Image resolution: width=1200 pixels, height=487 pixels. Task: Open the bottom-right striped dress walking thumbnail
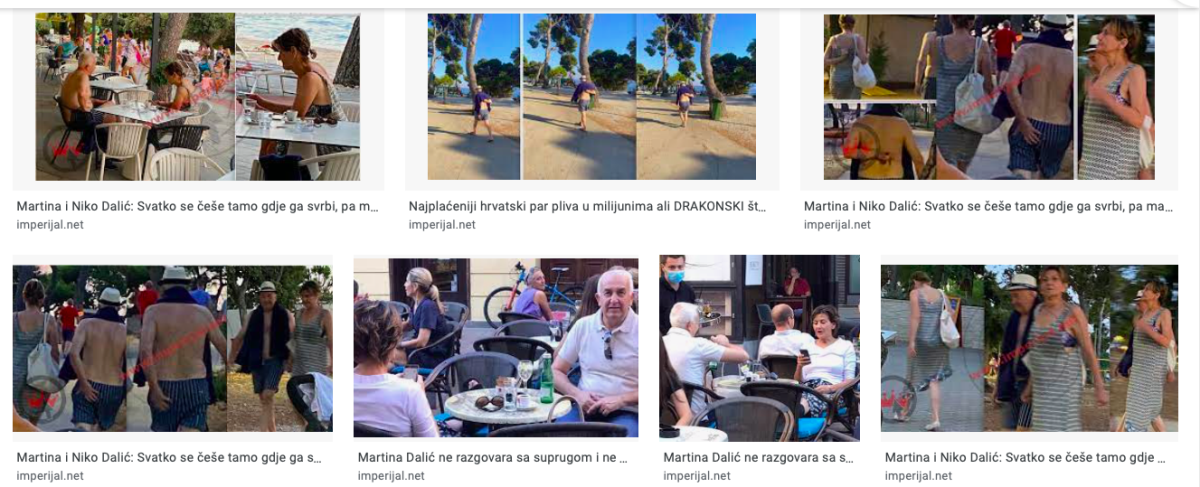click(1029, 348)
